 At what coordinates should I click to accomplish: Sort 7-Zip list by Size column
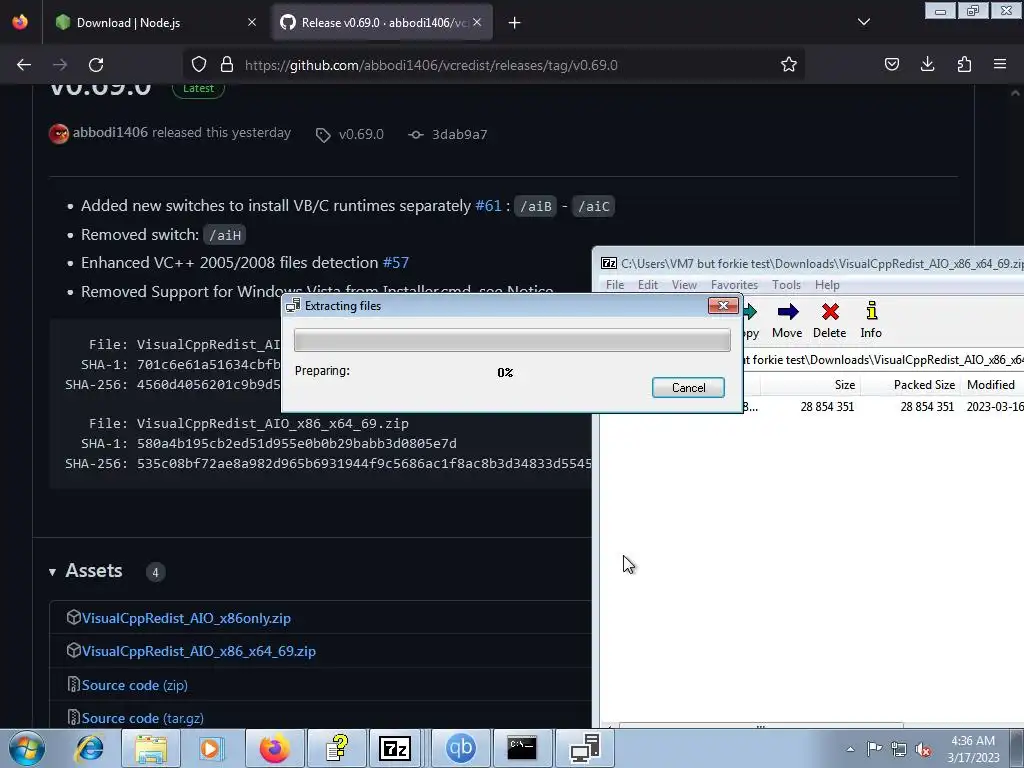810,385
